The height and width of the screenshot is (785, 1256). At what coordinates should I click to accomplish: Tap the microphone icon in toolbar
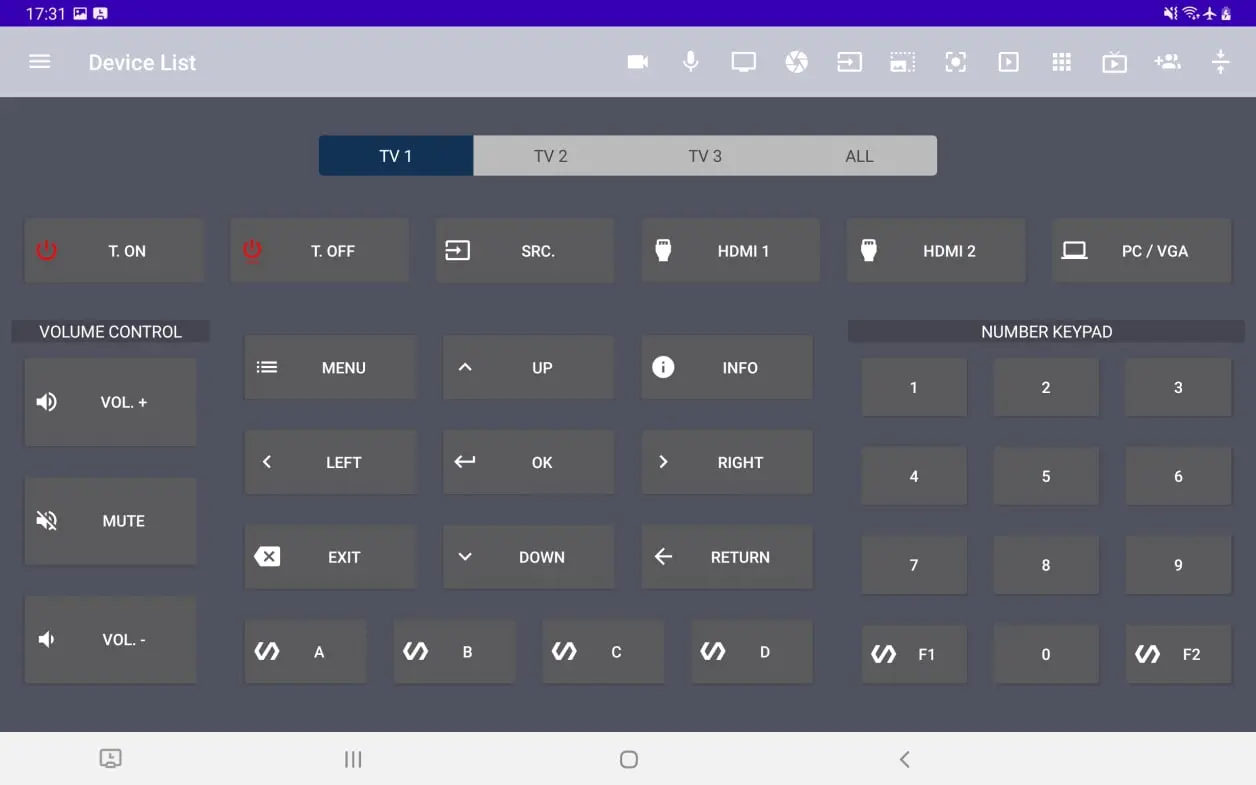(x=690, y=62)
